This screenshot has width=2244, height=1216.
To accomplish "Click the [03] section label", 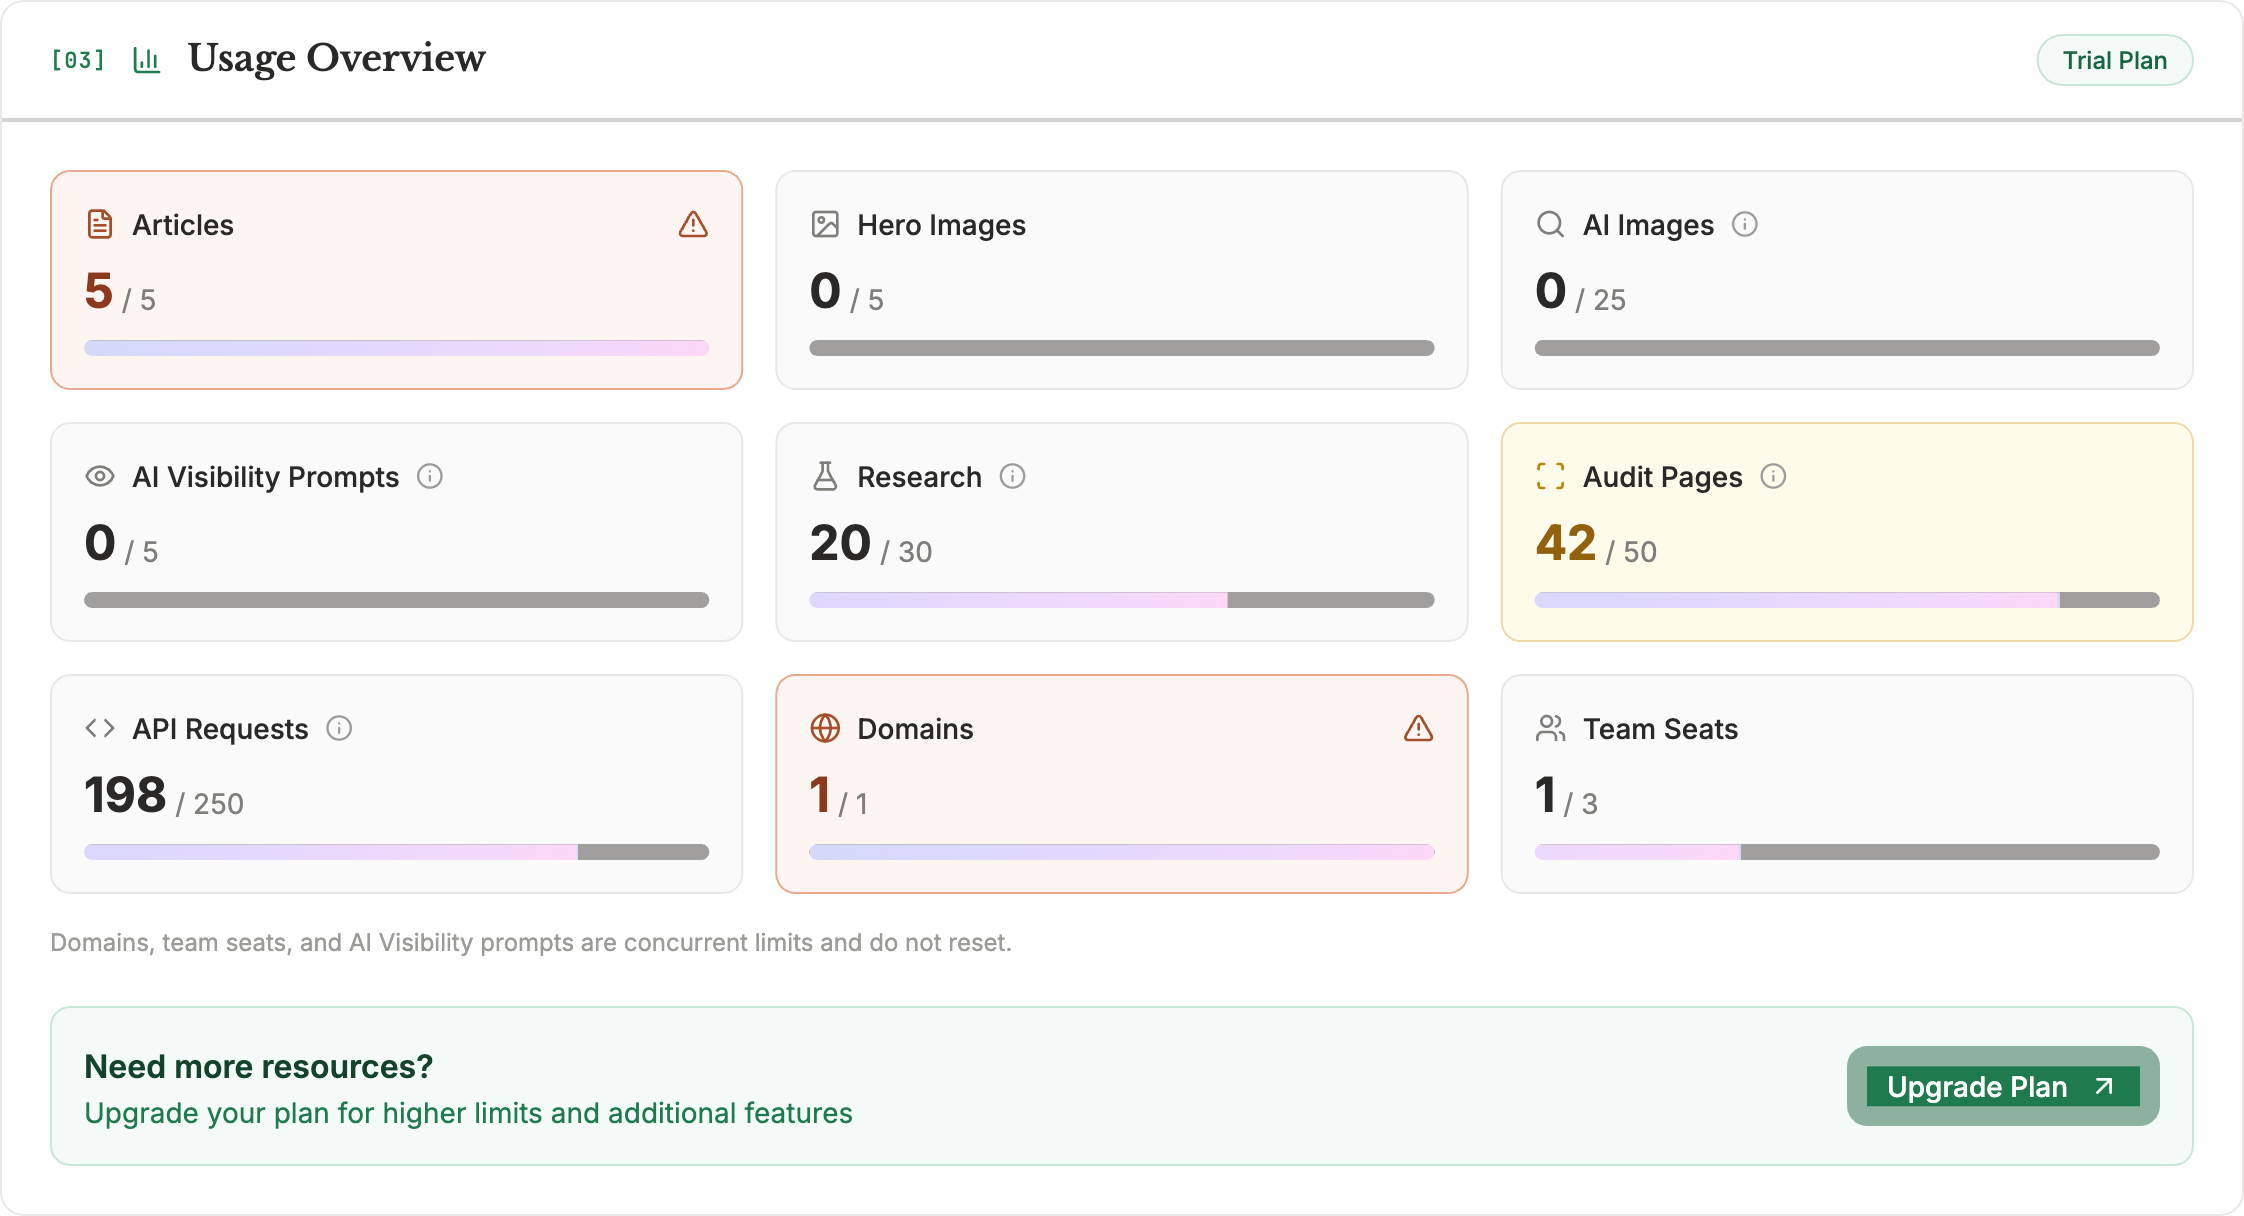I will coord(78,60).
